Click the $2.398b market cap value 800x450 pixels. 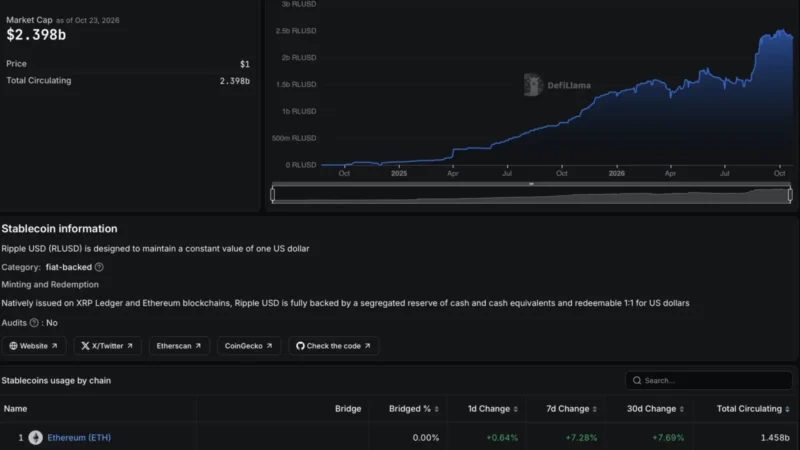[36, 35]
